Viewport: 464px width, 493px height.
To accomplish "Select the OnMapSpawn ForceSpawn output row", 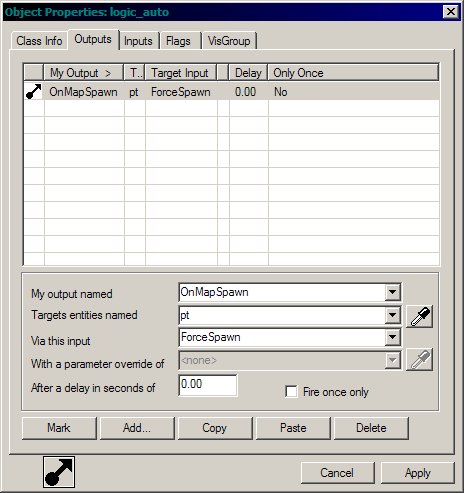I will click(x=231, y=92).
